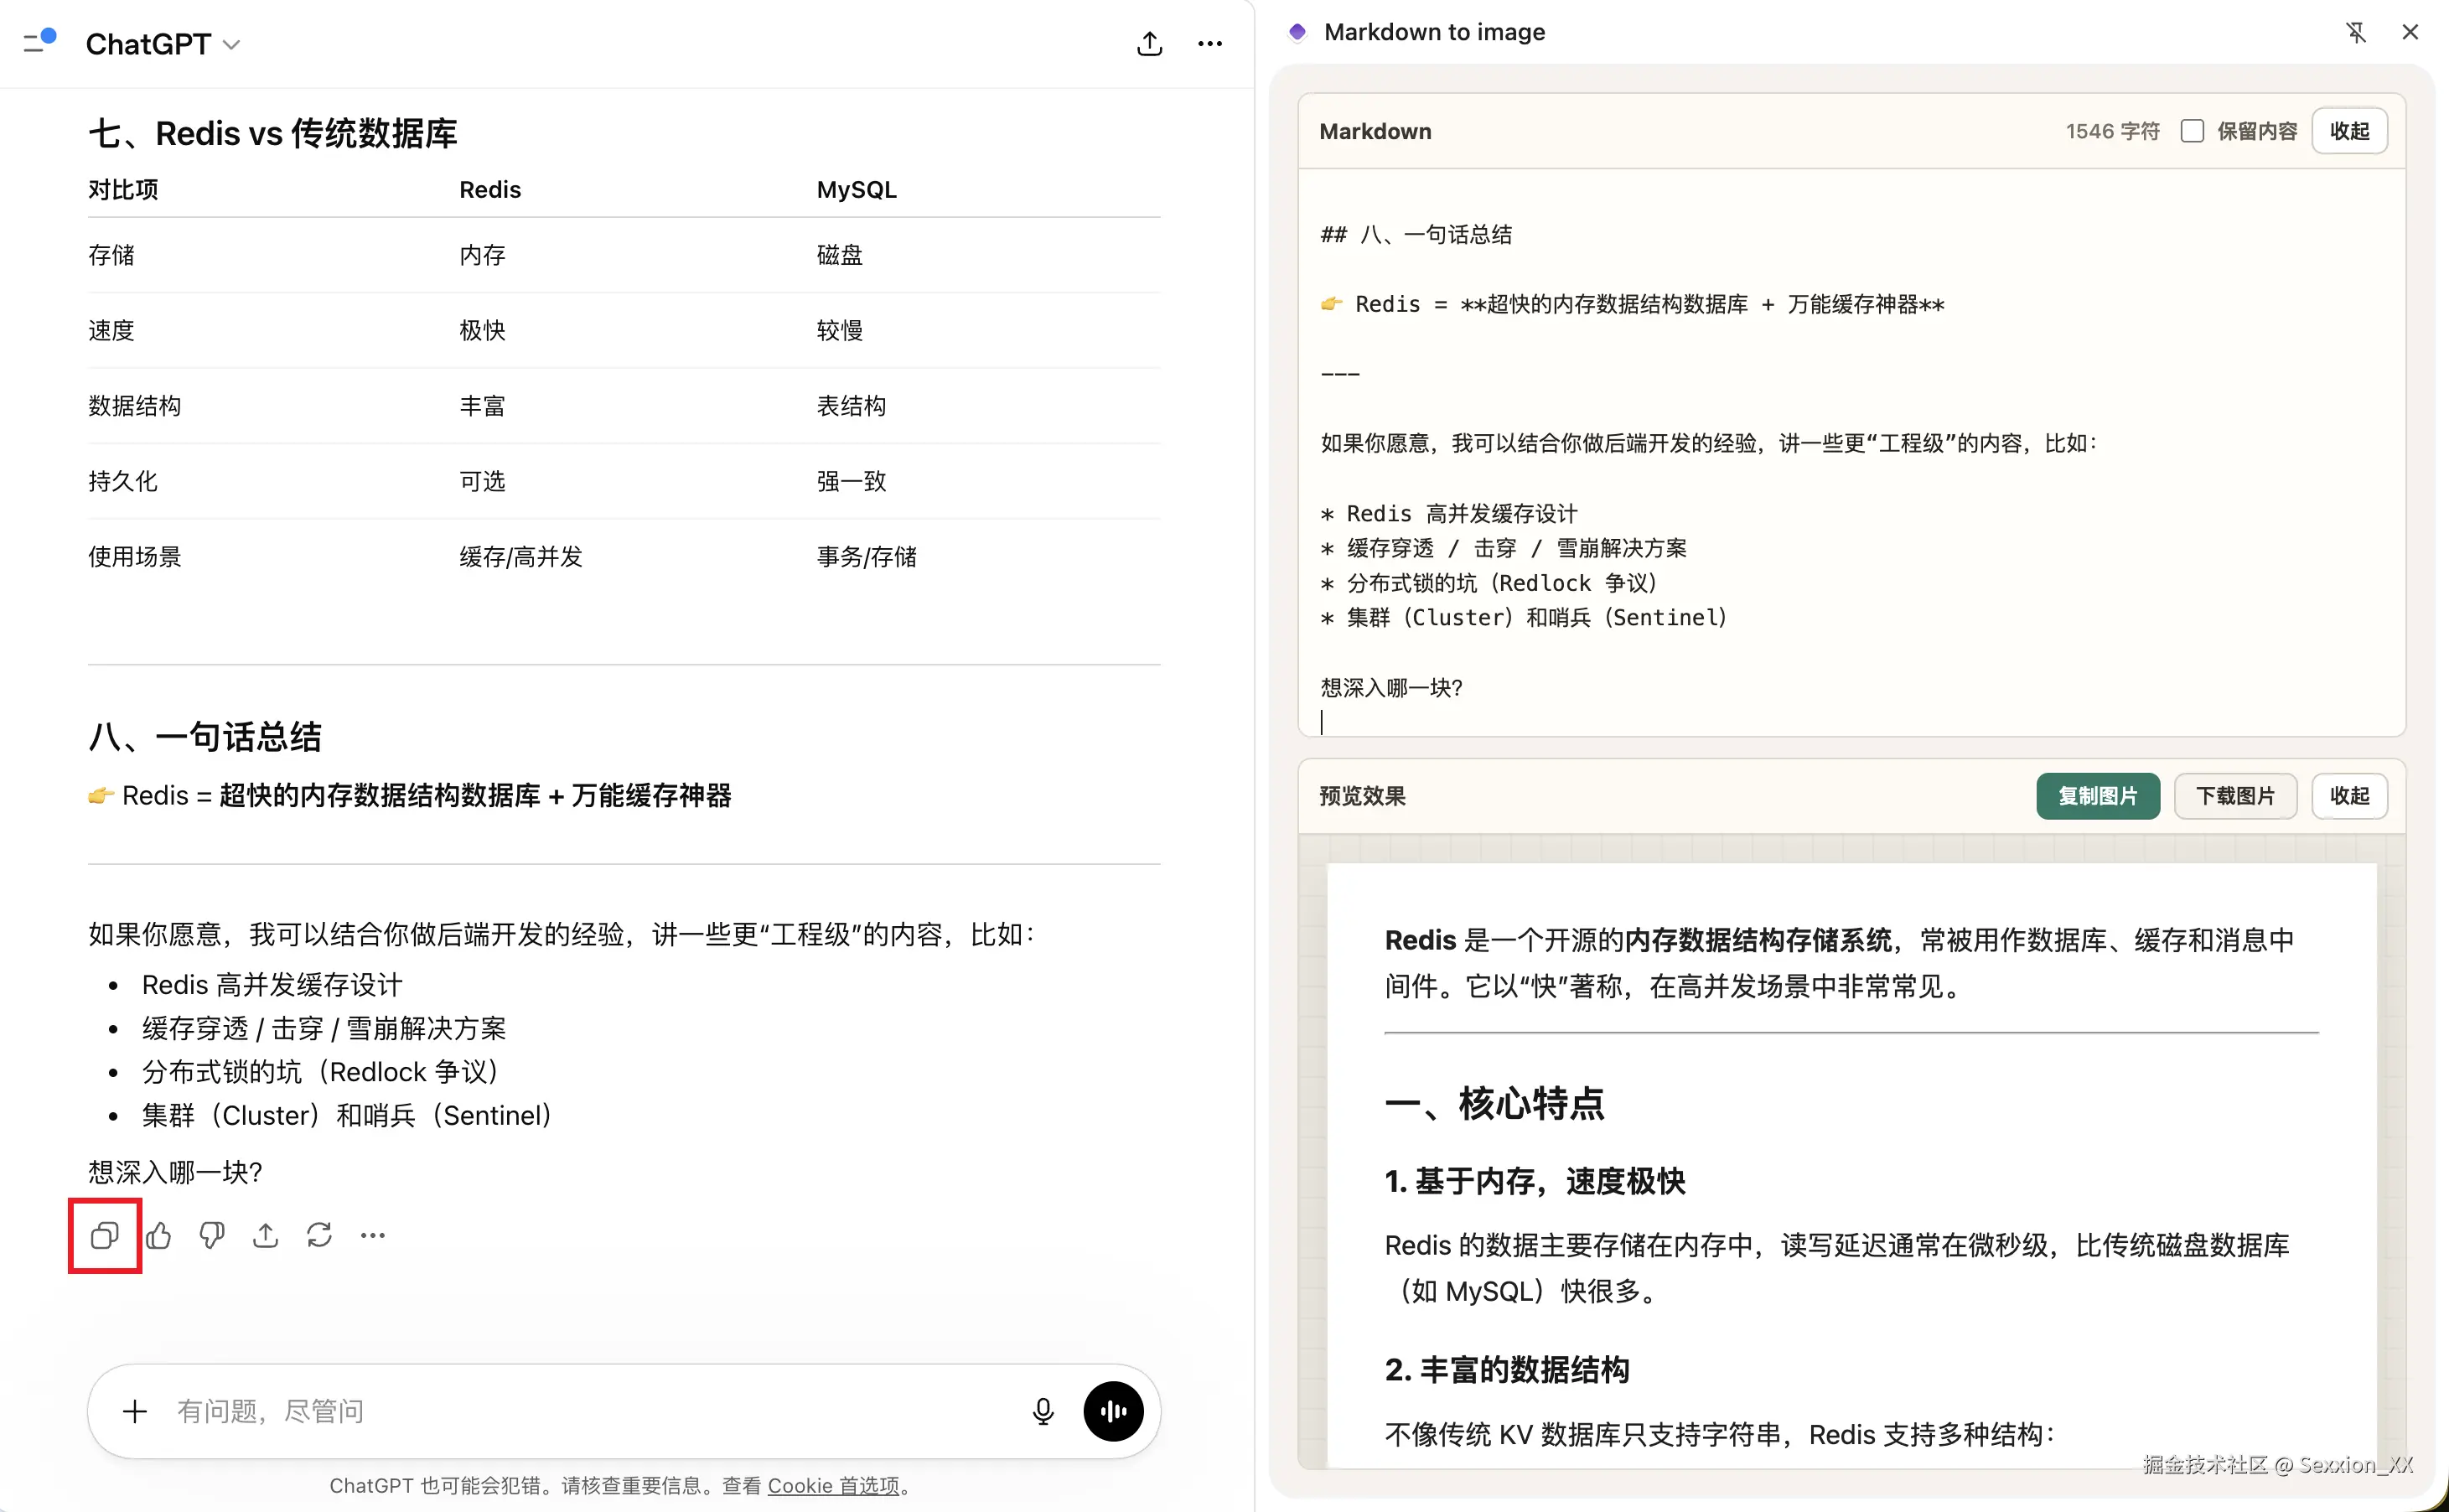Click the thumbs up icon
The height and width of the screenshot is (1512, 2449).
coord(158,1236)
